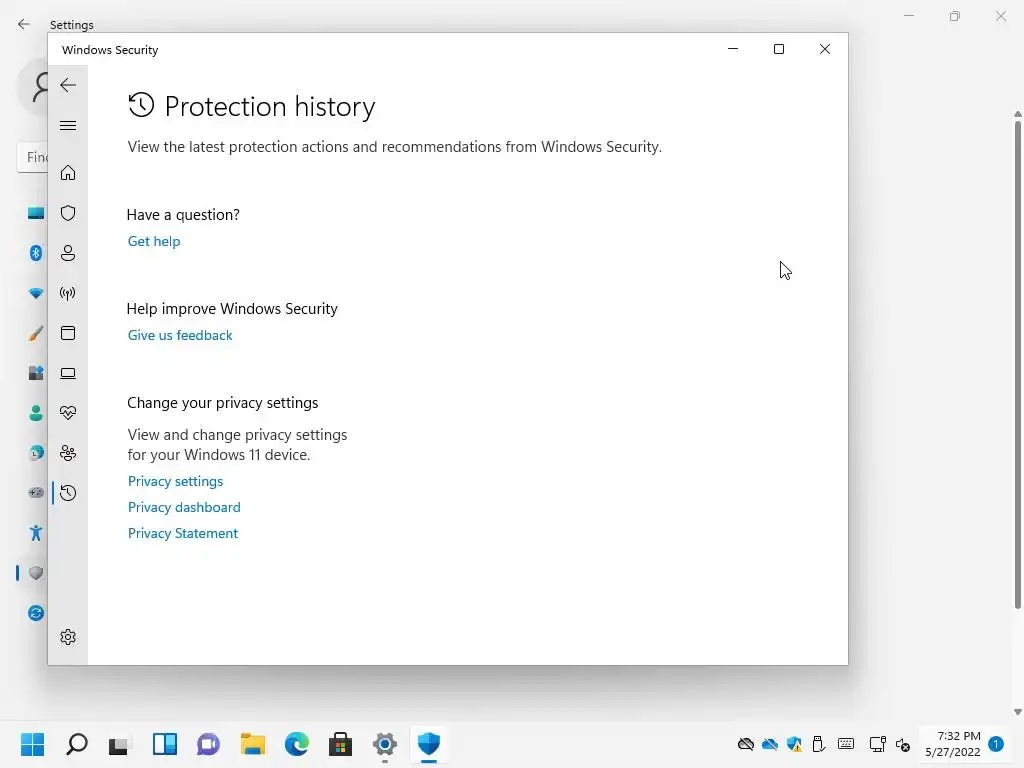Open File Explorer from the taskbar
Viewport: 1024px width, 768px height.
[253, 744]
